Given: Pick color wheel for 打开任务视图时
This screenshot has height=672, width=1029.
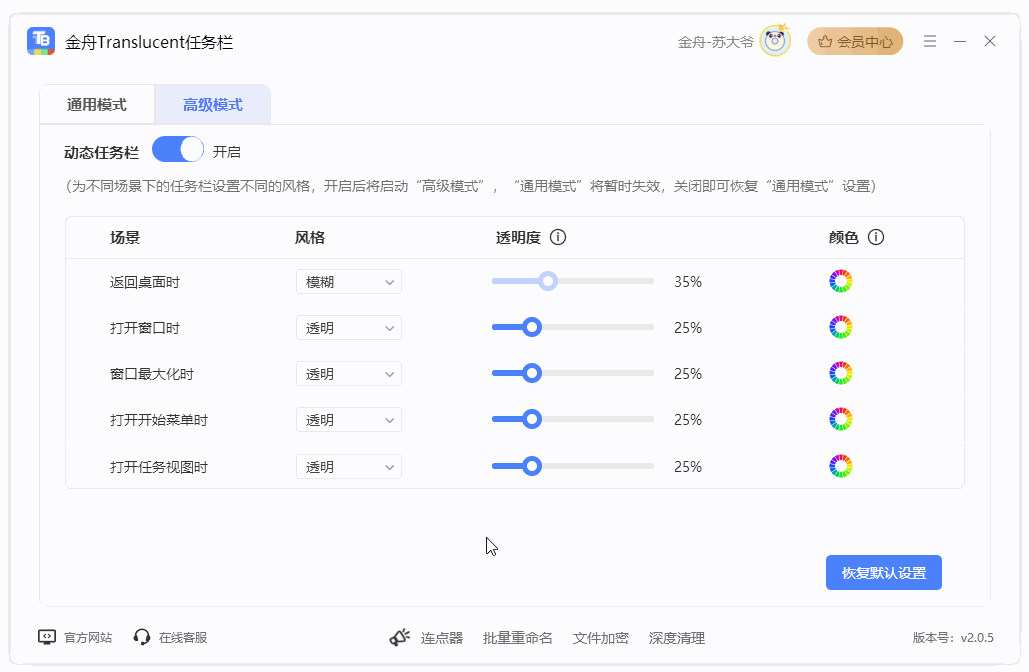Looking at the screenshot, I should 841,466.
